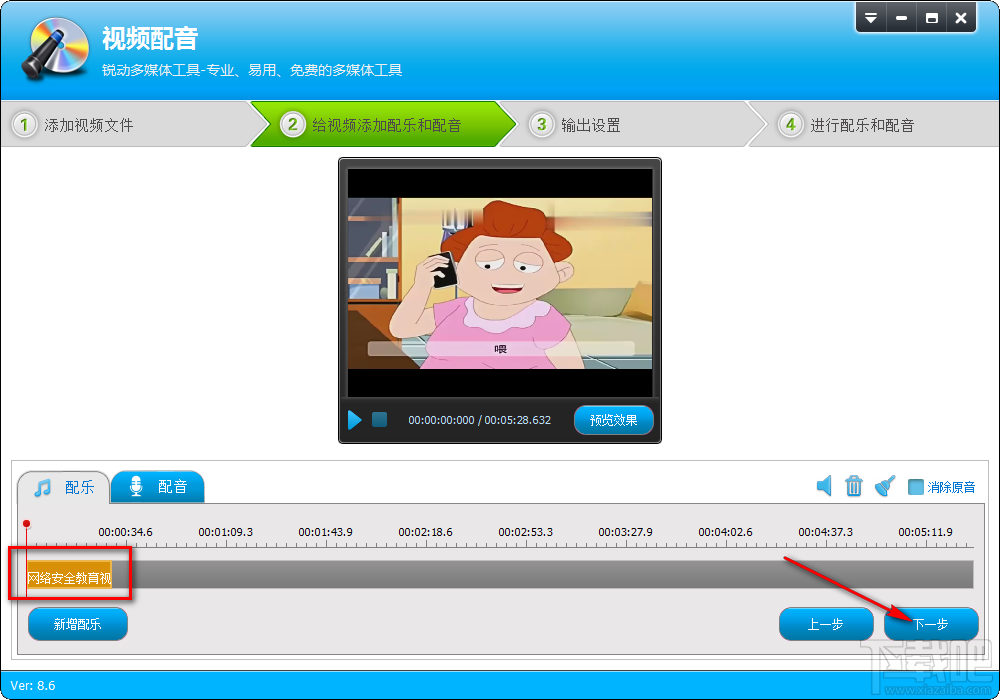Close the 视频配音 window
This screenshot has width=1000, height=700.
pyautogui.click(x=961, y=18)
